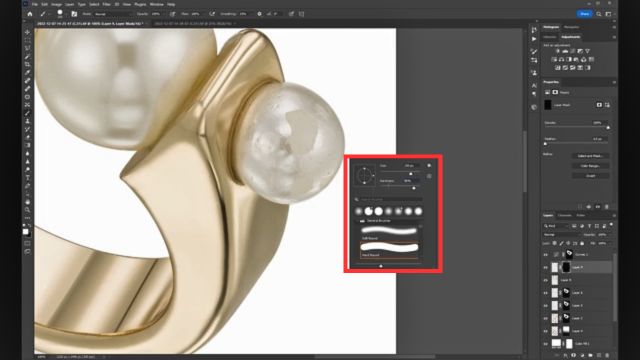640x360 pixels.
Task: Toggle visibility of the bottom Color Fill layer
Action: click(545, 344)
